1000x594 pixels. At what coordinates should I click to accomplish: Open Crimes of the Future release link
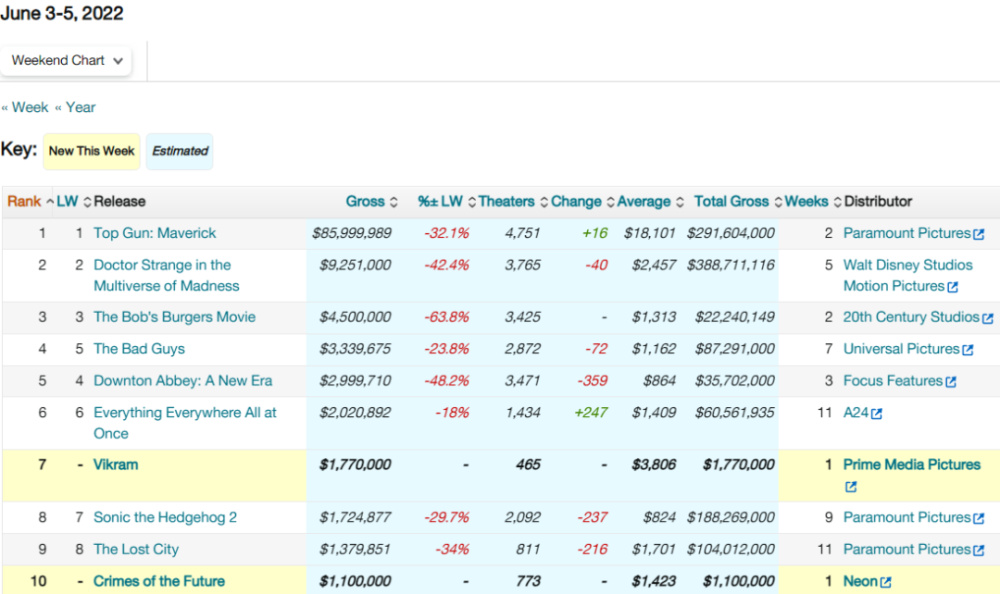(x=159, y=581)
